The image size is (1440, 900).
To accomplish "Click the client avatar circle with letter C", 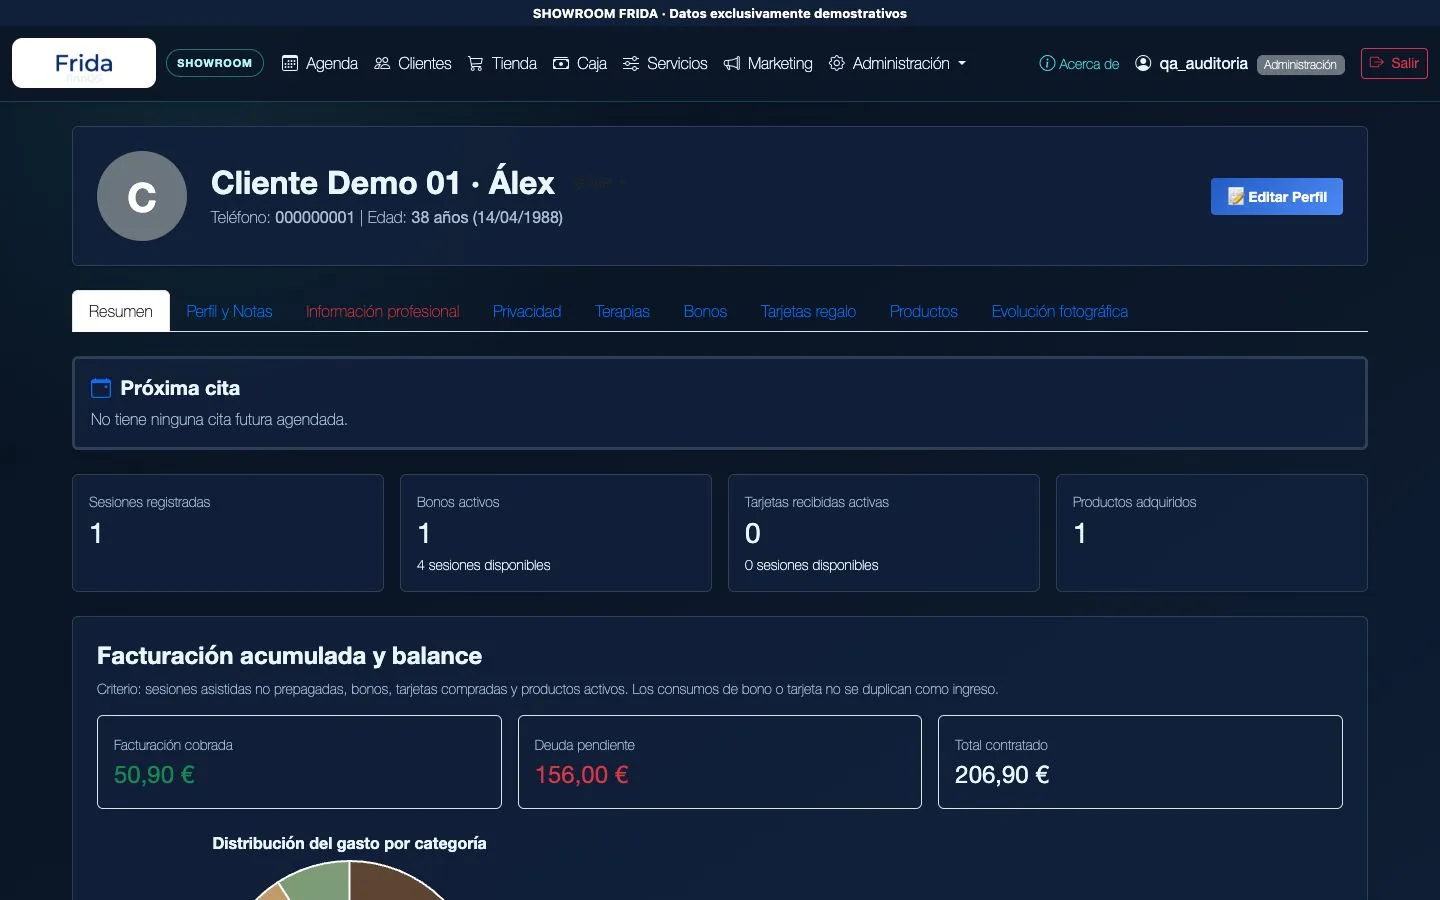I will [x=142, y=196].
